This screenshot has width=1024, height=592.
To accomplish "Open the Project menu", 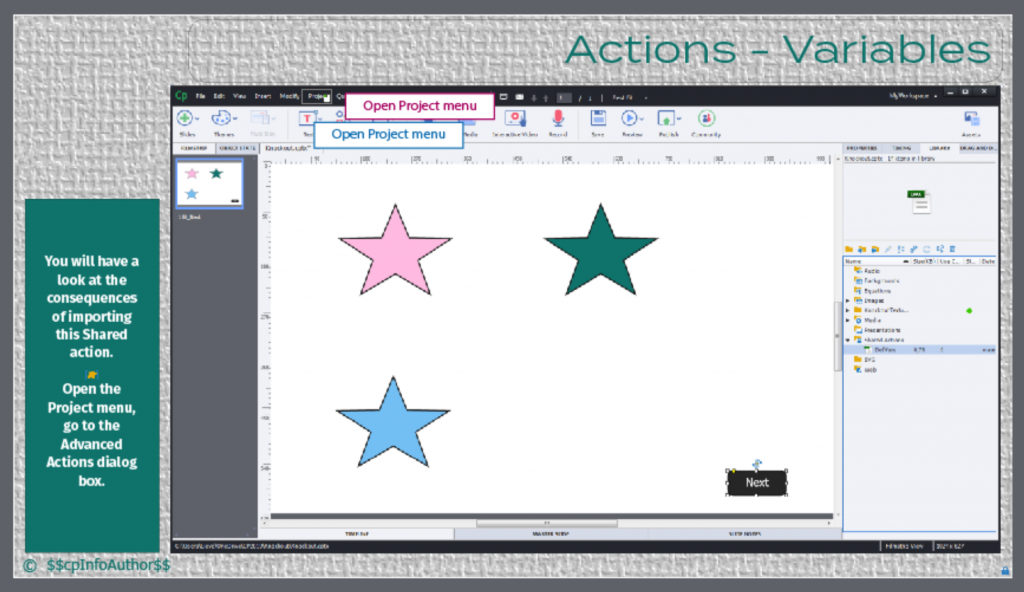I will tap(318, 97).
